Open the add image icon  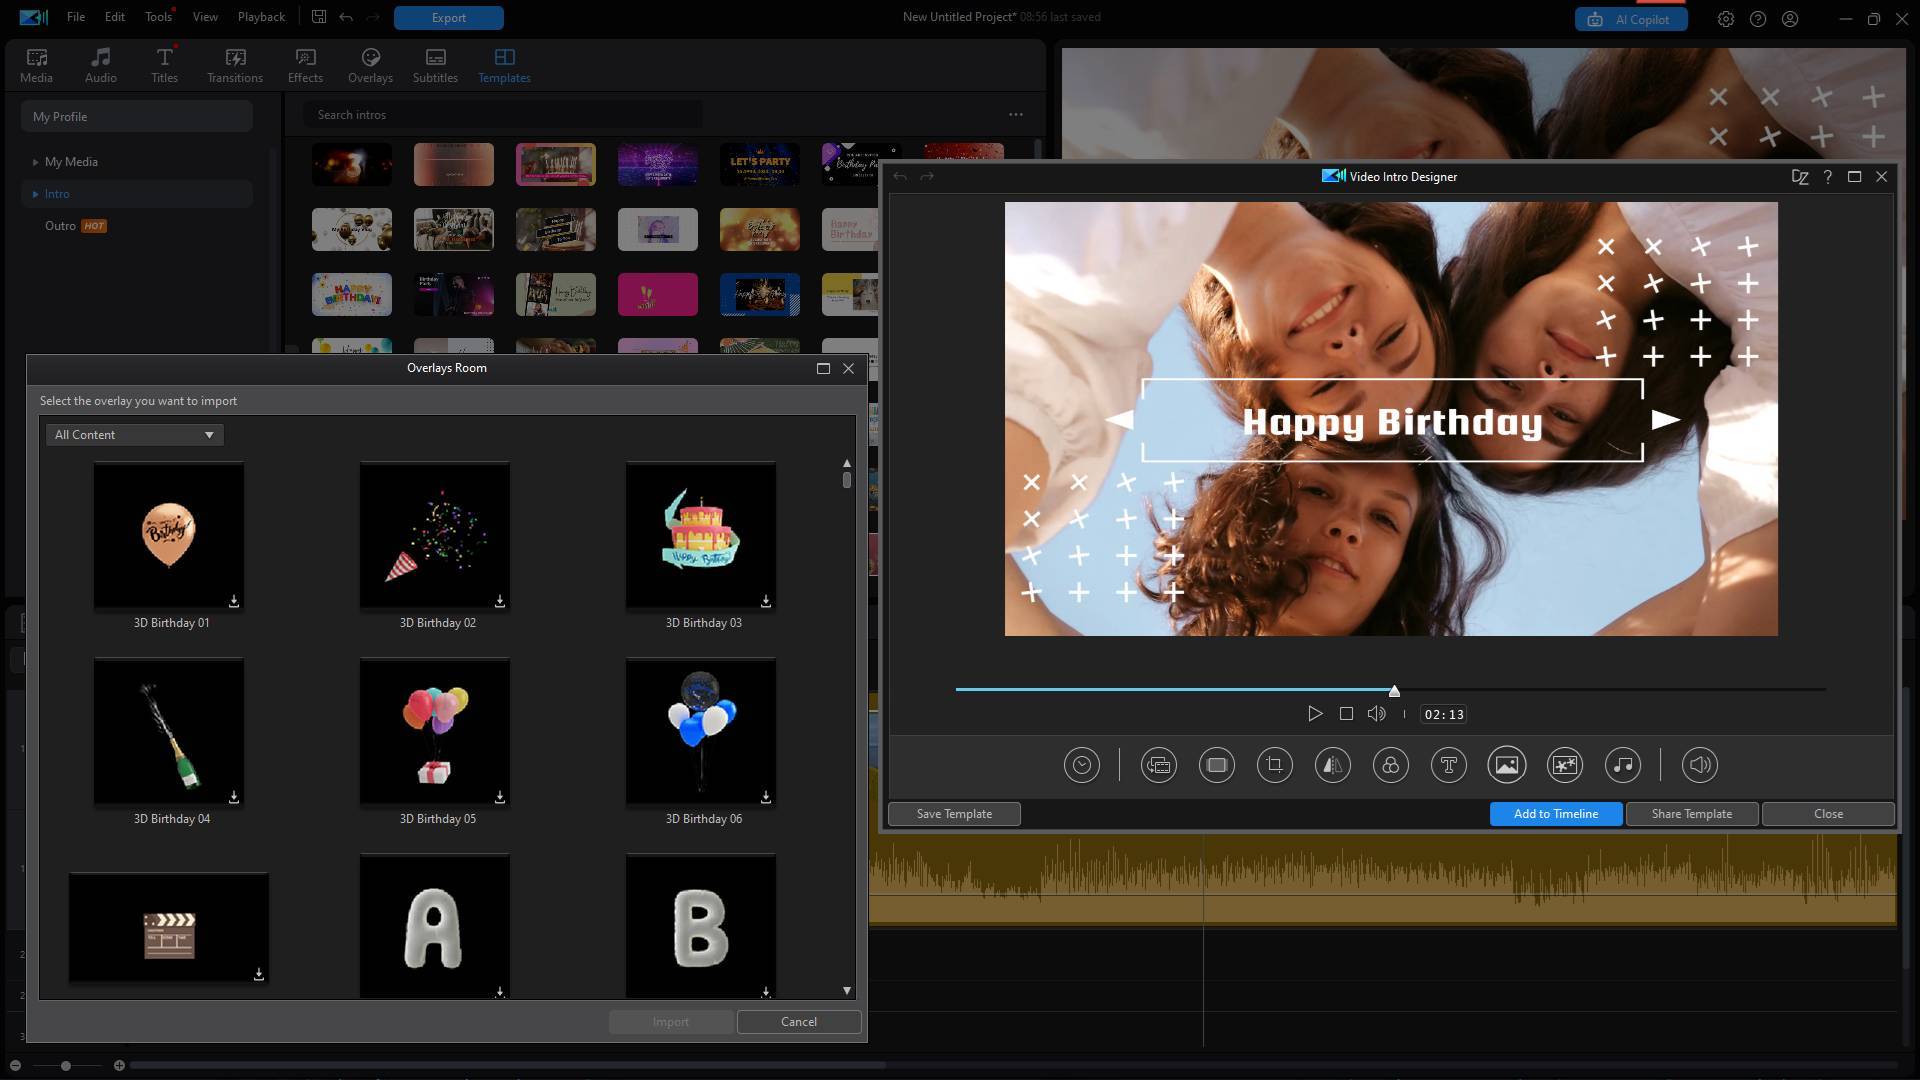point(1506,766)
